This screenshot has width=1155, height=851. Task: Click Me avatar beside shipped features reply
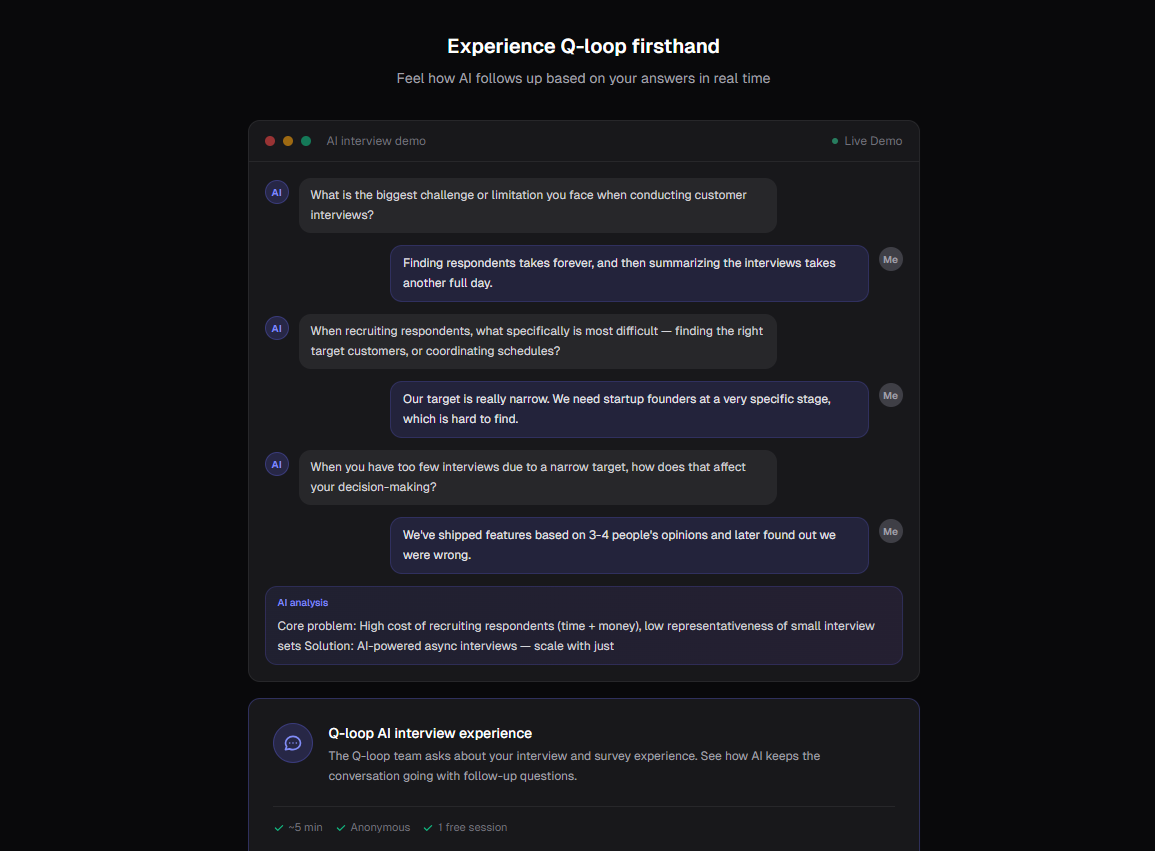891,531
